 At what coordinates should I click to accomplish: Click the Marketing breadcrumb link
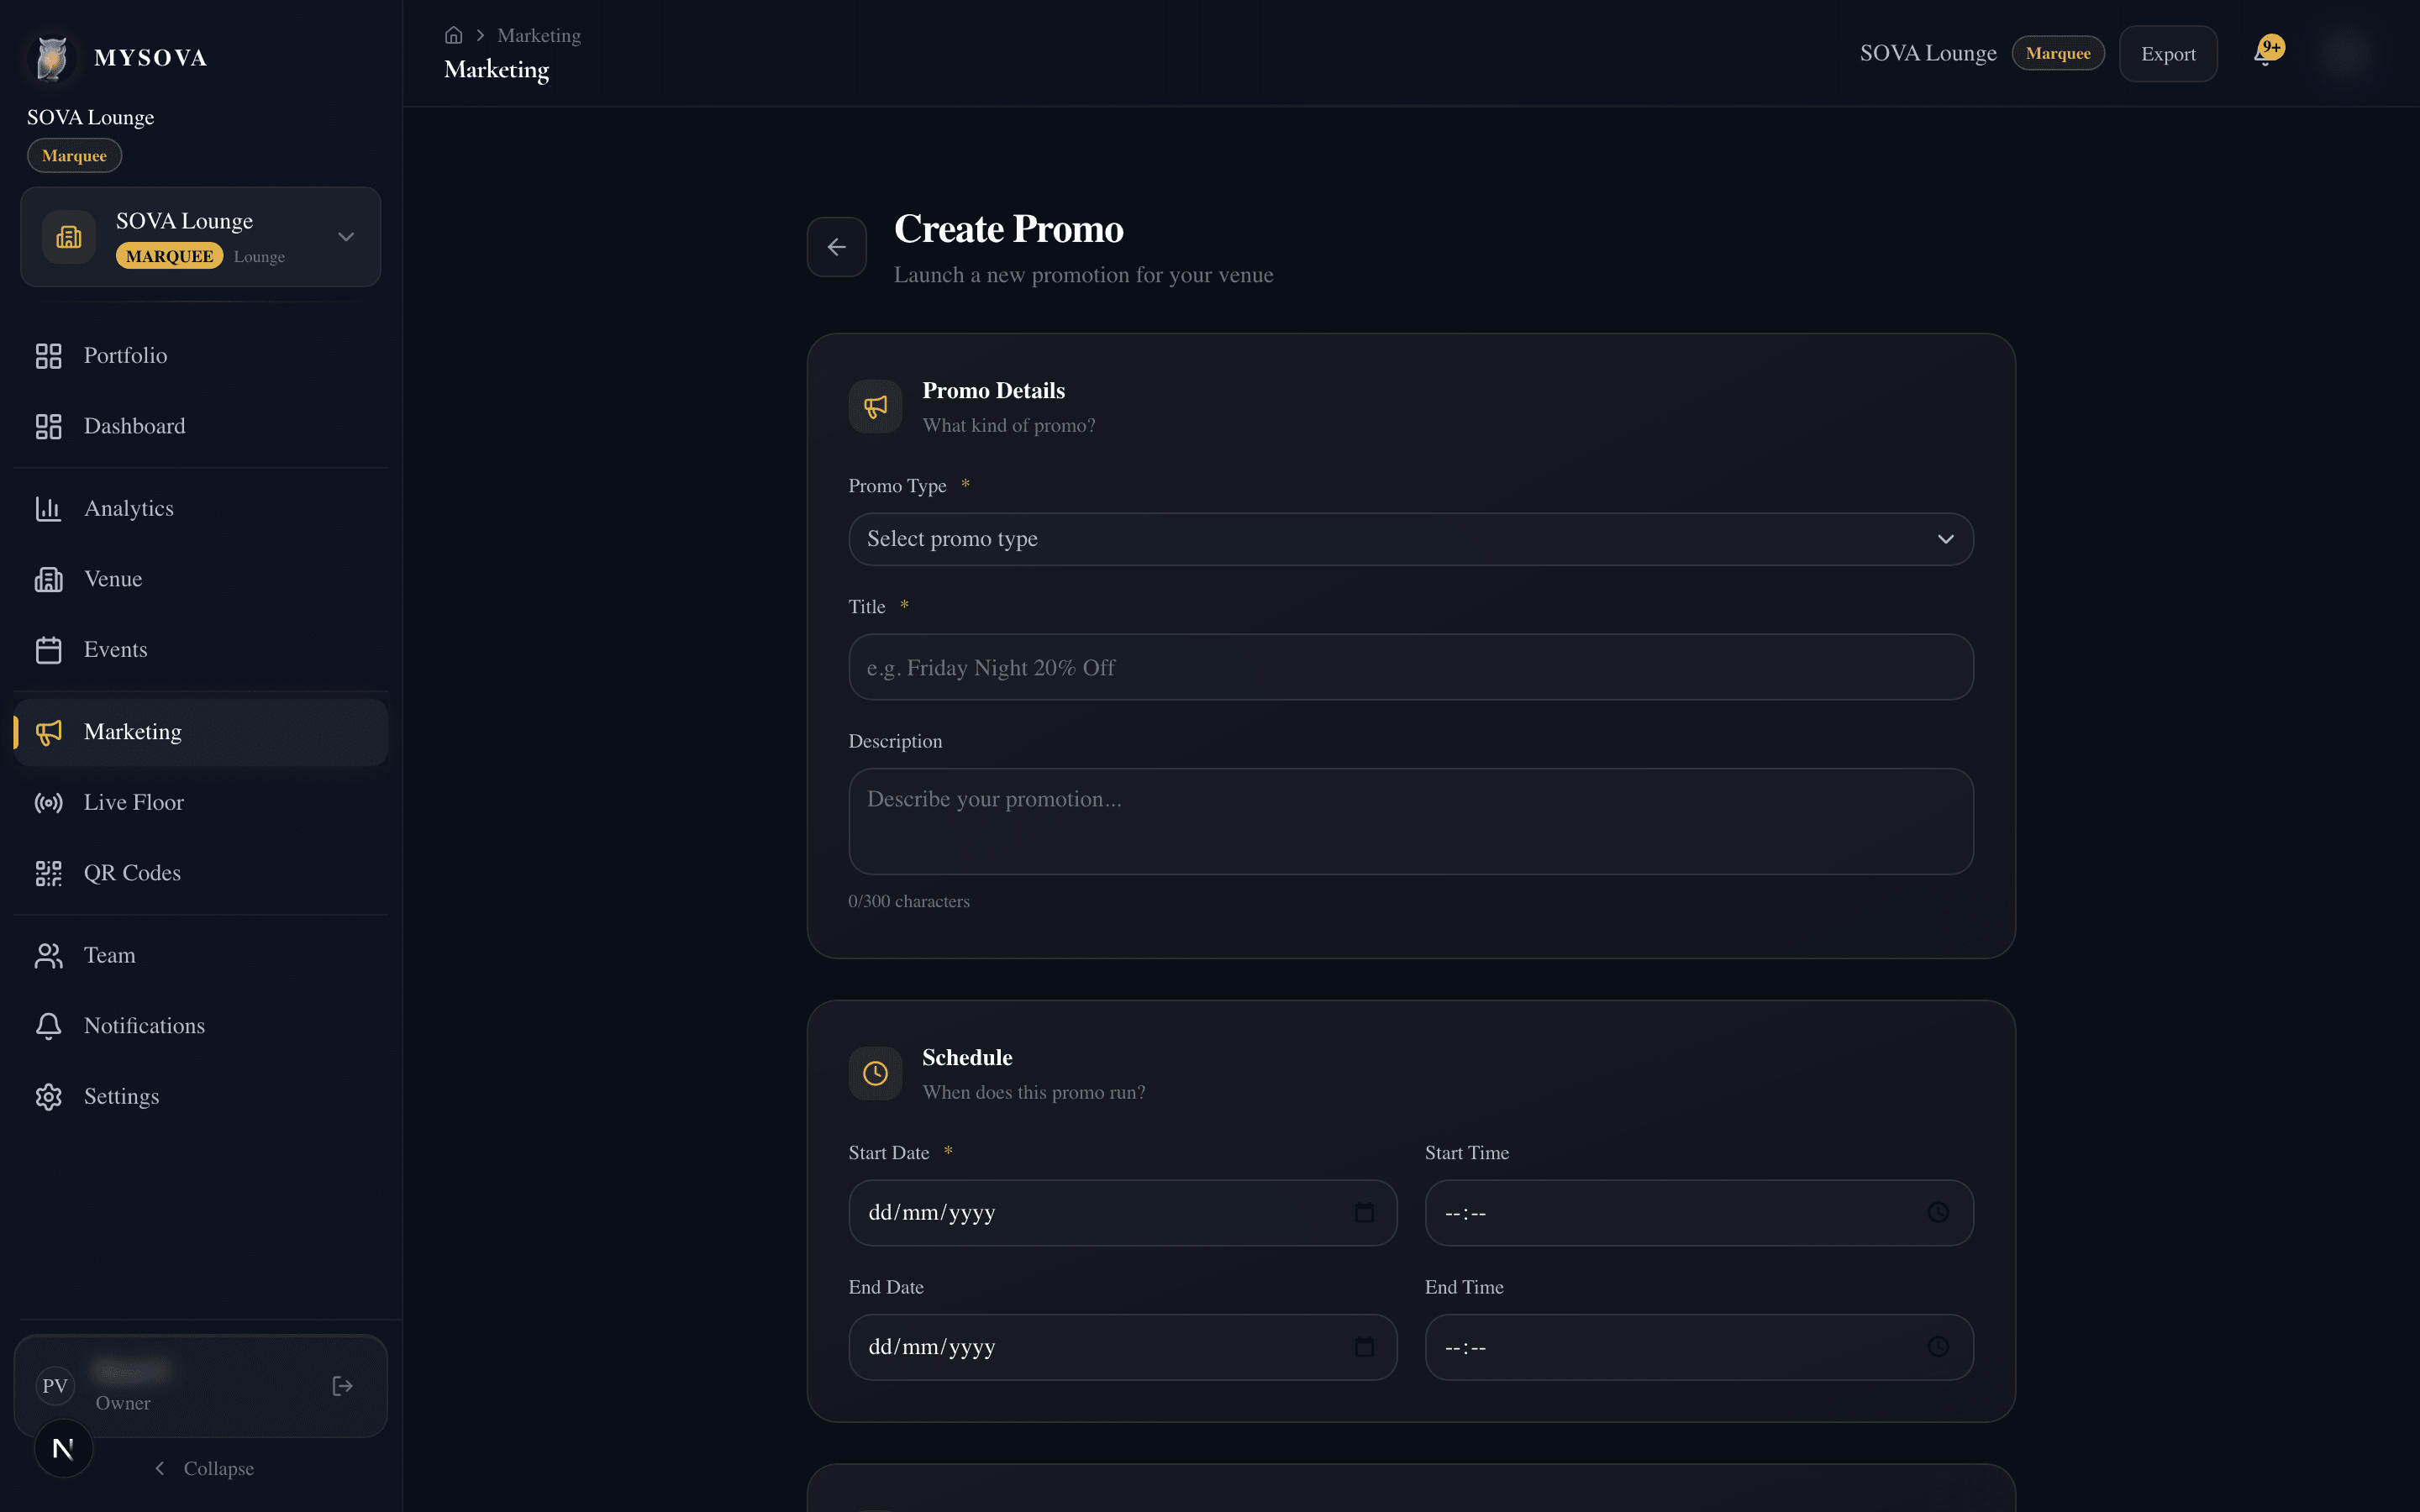[x=538, y=35]
